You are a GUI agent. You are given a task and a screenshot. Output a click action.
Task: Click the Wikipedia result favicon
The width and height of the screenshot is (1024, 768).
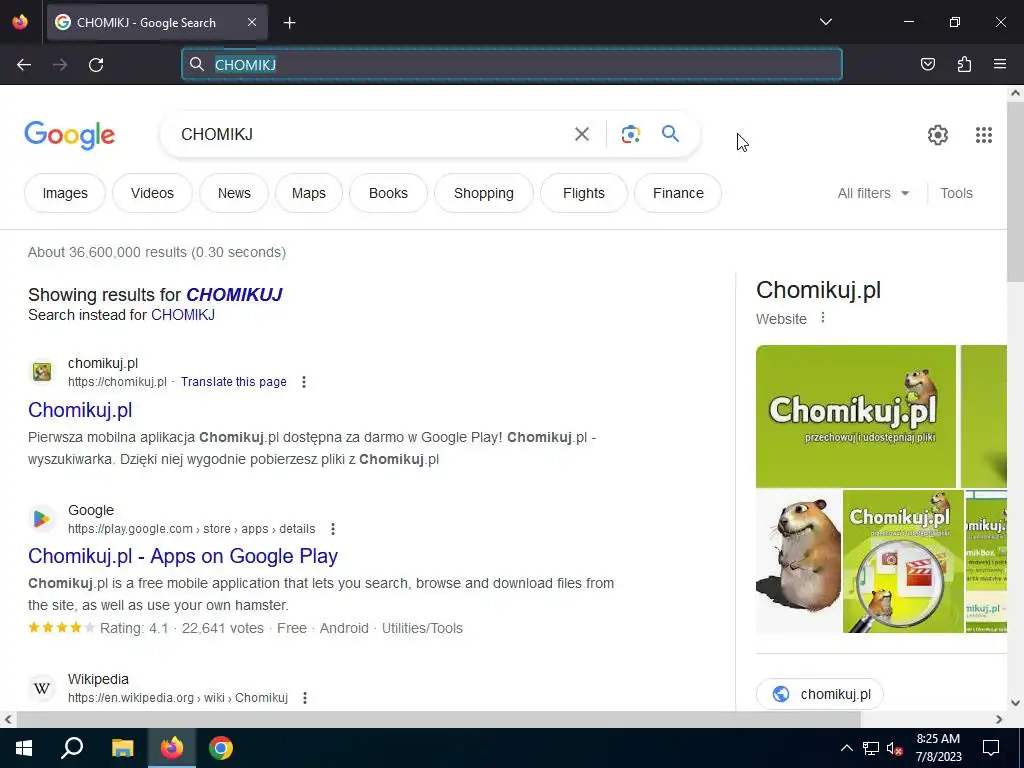(42, 688)
